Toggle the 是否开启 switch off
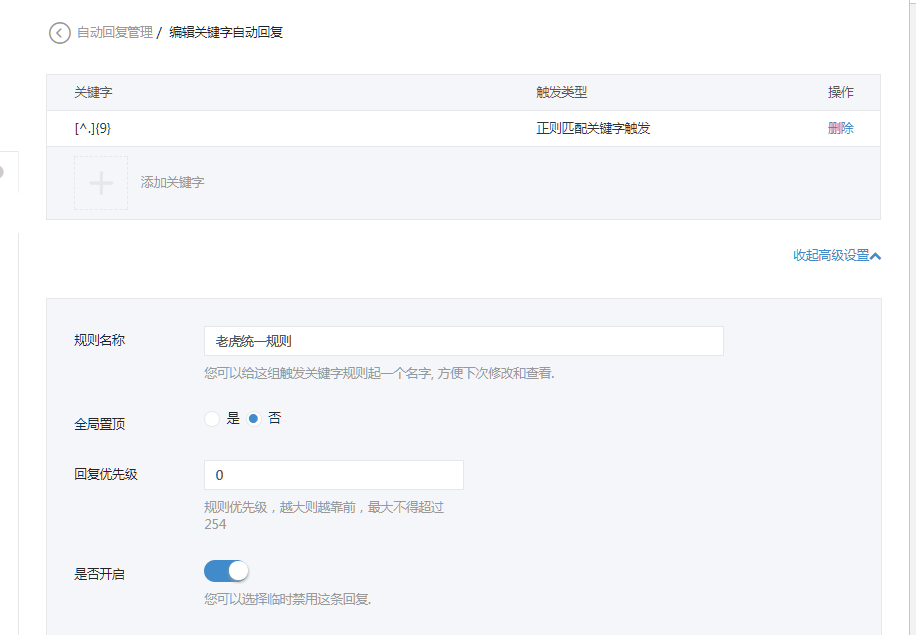The width and height of the screenshot is (916, 635). (226, 571)
